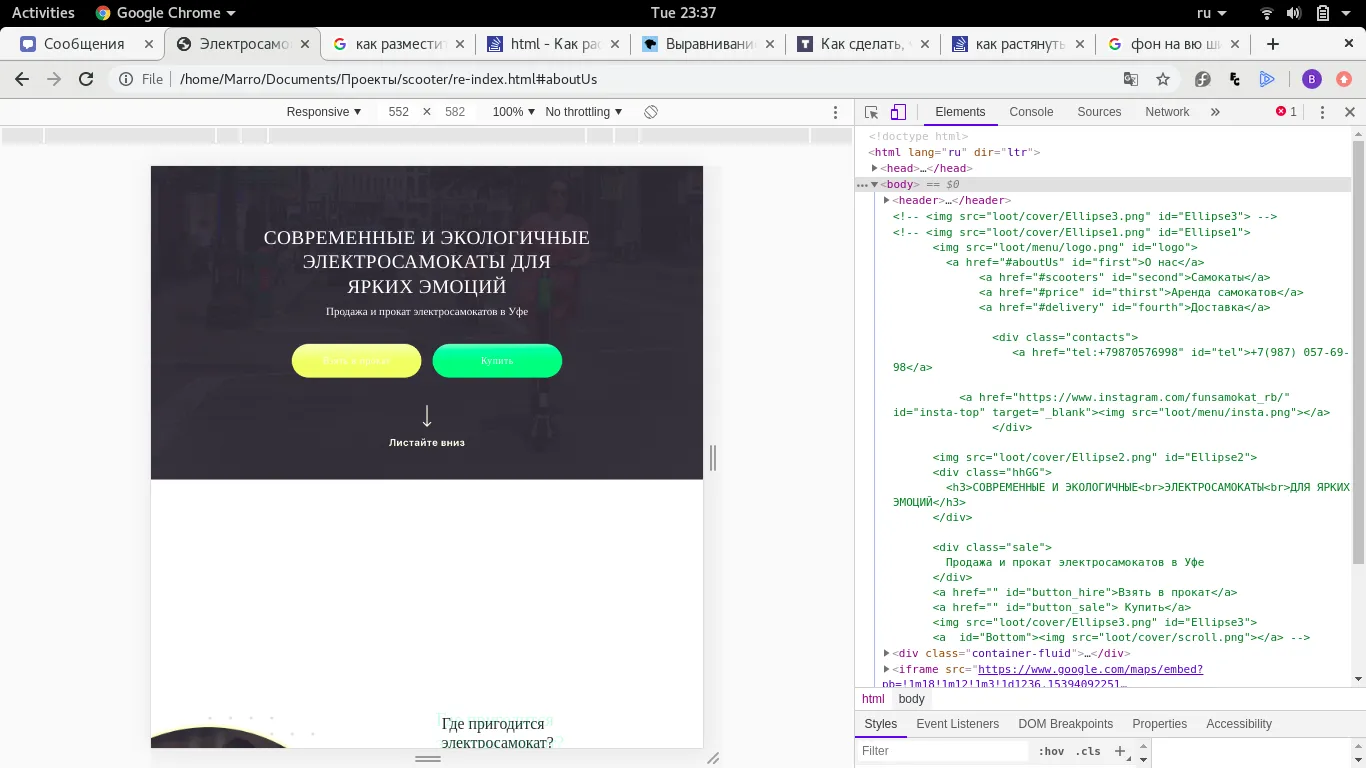The image size is (1366, 768).
Task: Switch to the Network tab
Action: coord(1167,112)
